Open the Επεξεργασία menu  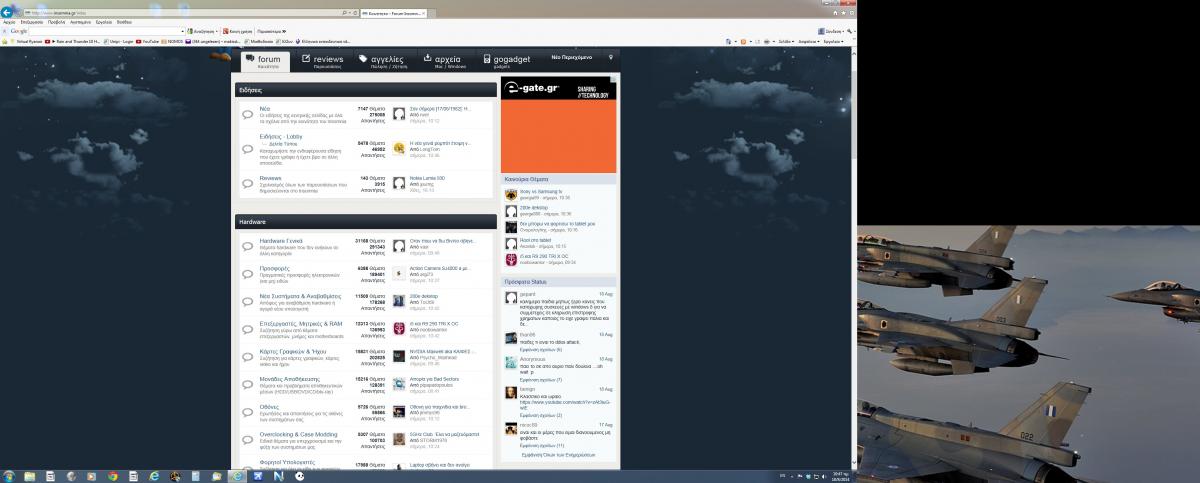pos(31,20)
